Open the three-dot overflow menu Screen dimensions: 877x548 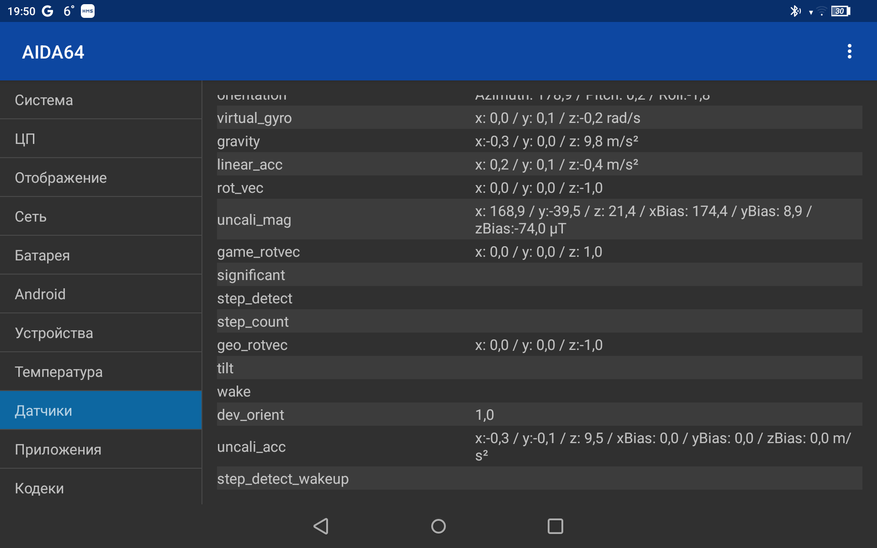click(x=849, y=52)
